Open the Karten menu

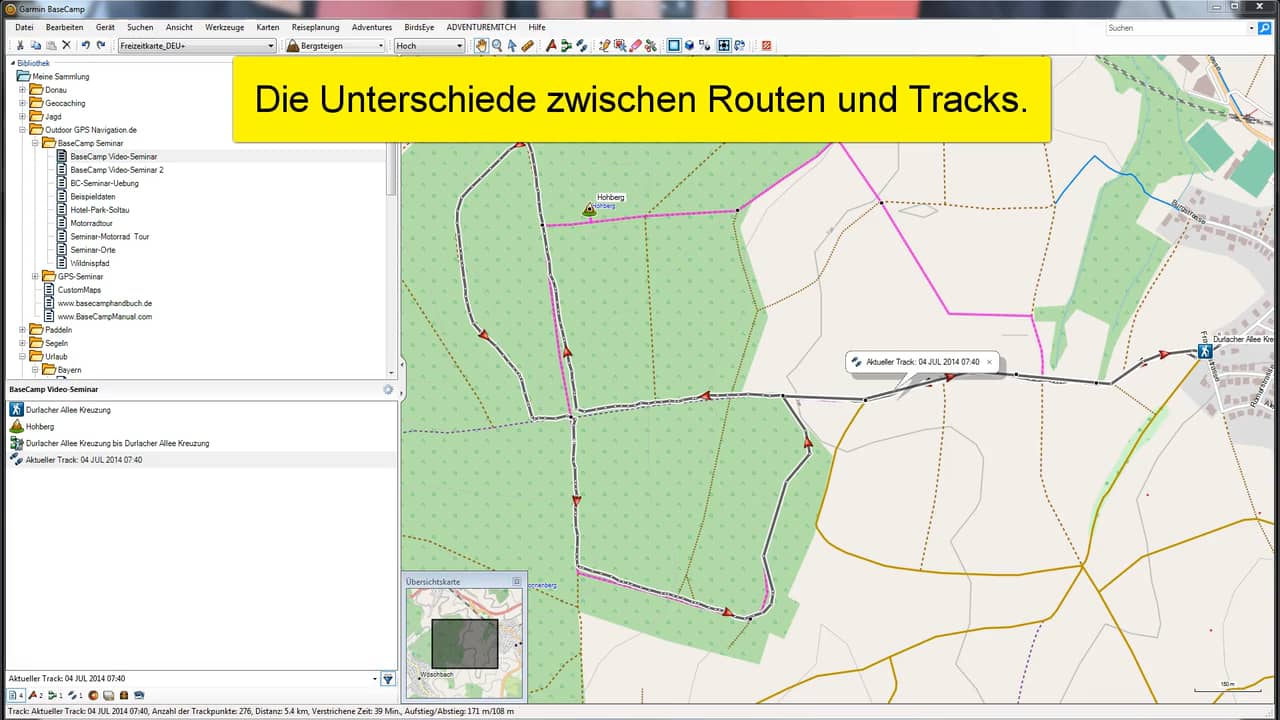point(267,27)
